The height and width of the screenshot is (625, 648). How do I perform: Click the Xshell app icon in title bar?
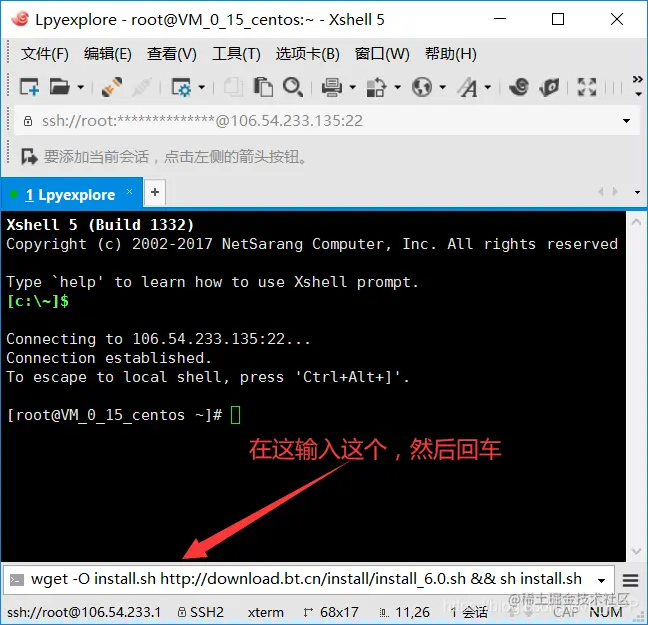20,19
